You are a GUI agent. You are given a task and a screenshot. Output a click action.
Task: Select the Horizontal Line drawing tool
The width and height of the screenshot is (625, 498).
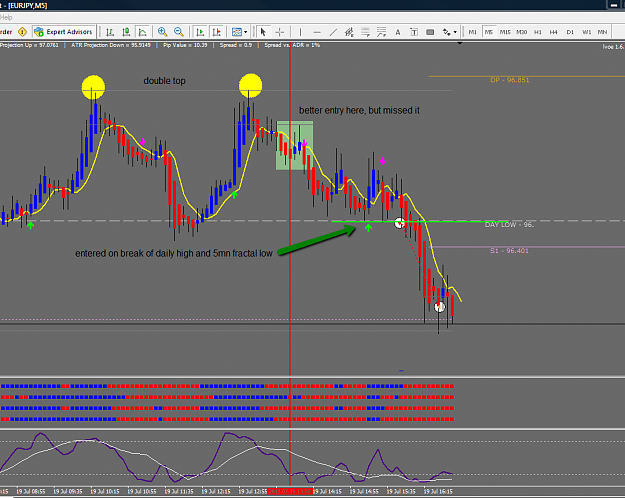tap(317, 32)
